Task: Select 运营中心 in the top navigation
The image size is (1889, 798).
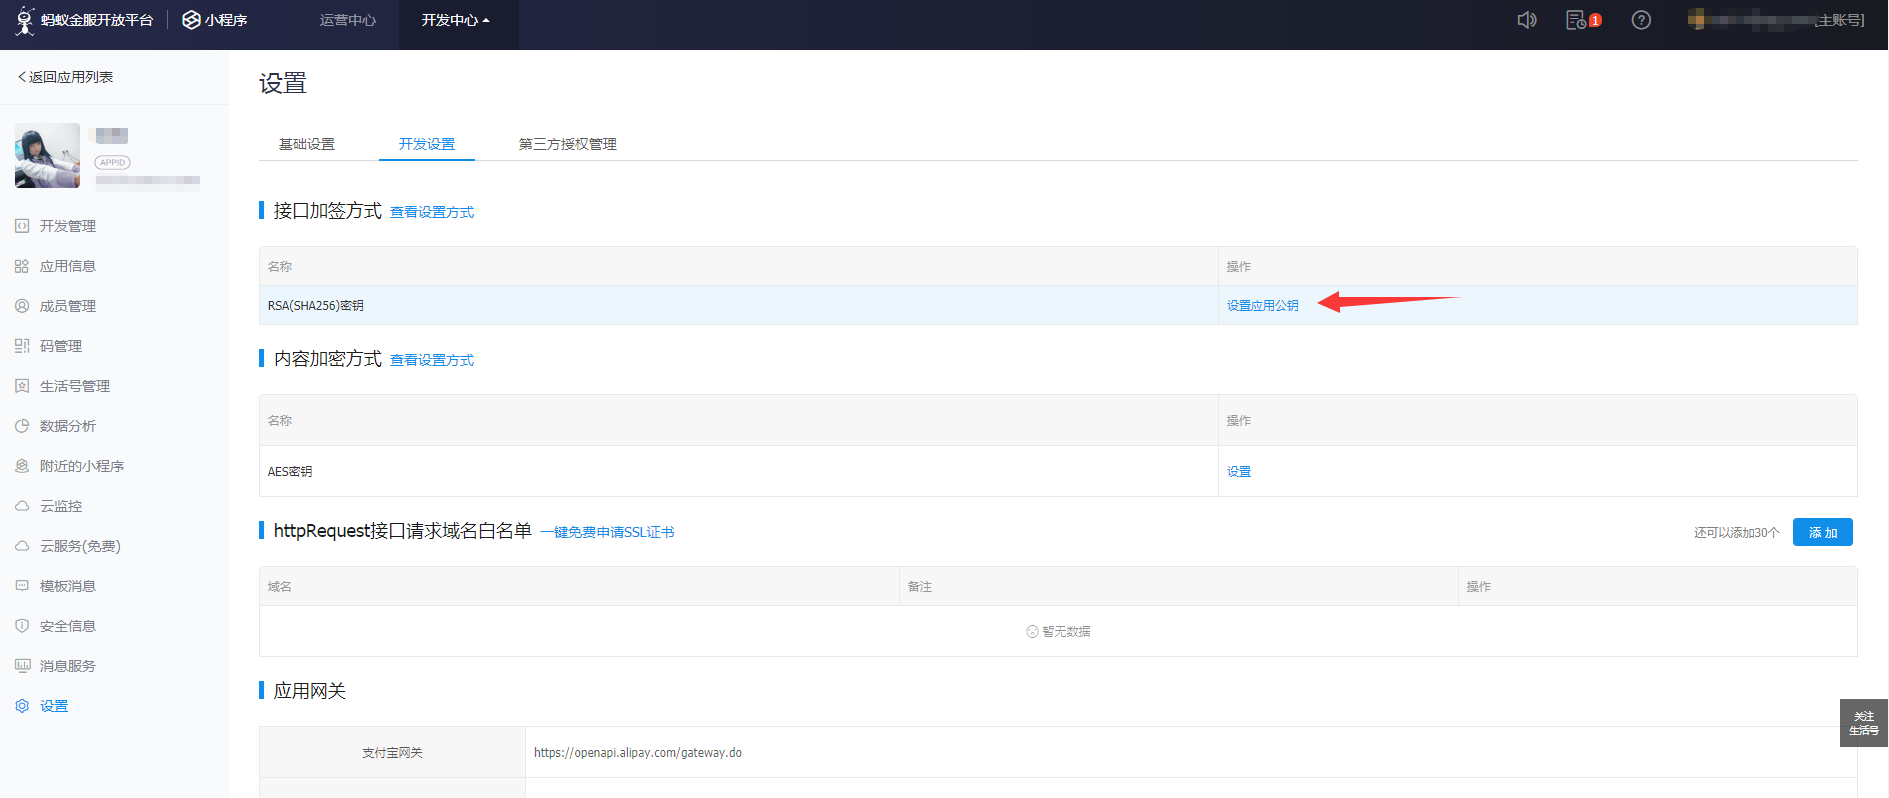Action: (347, 20)
